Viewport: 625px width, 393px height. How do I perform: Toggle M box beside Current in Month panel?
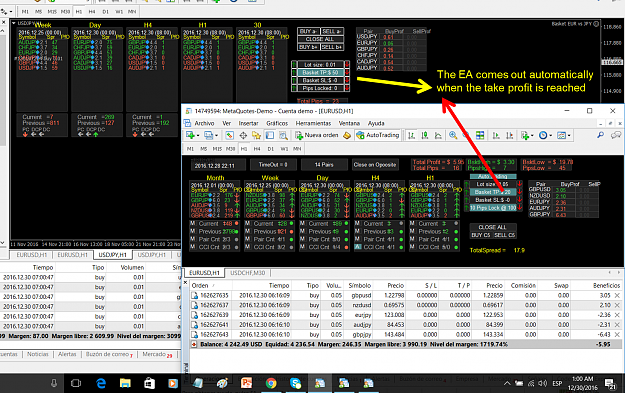193,224
